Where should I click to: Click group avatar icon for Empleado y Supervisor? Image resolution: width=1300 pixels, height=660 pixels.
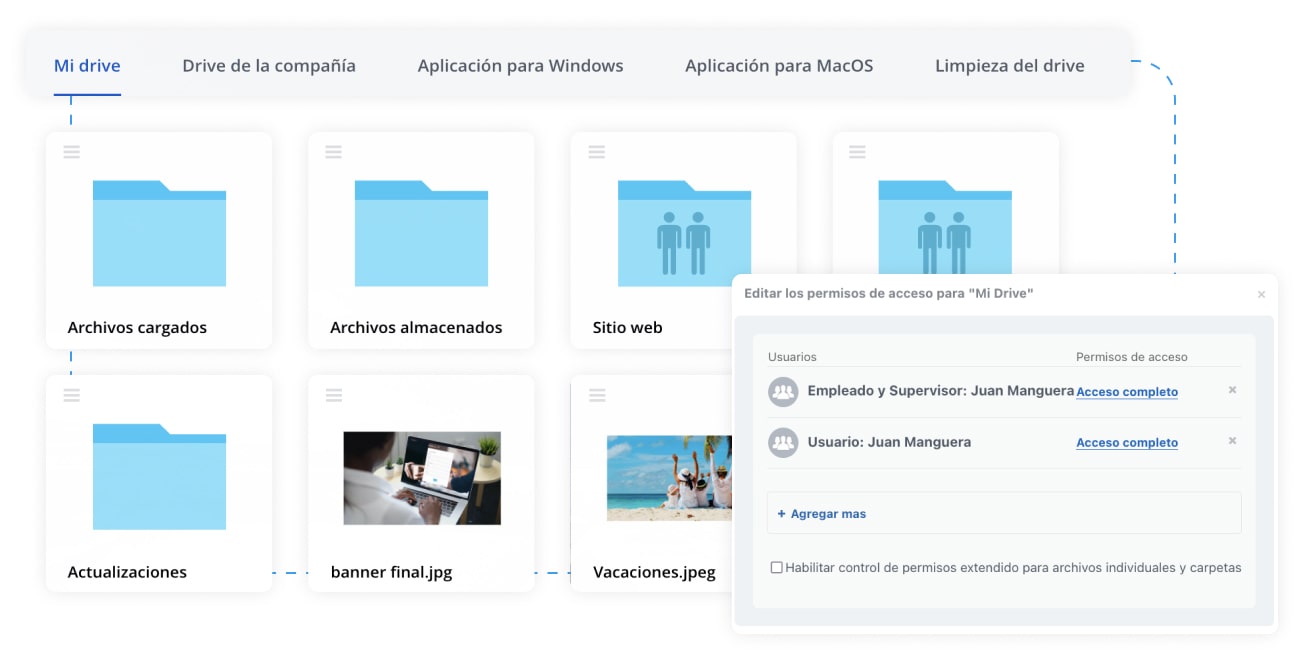(x=783, y=392)
